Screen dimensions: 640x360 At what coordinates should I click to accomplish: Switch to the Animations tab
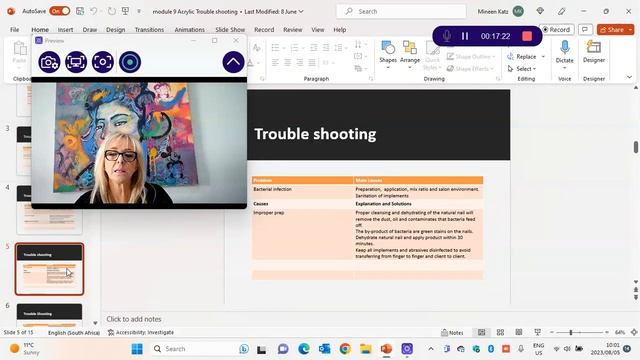[189, 30]
